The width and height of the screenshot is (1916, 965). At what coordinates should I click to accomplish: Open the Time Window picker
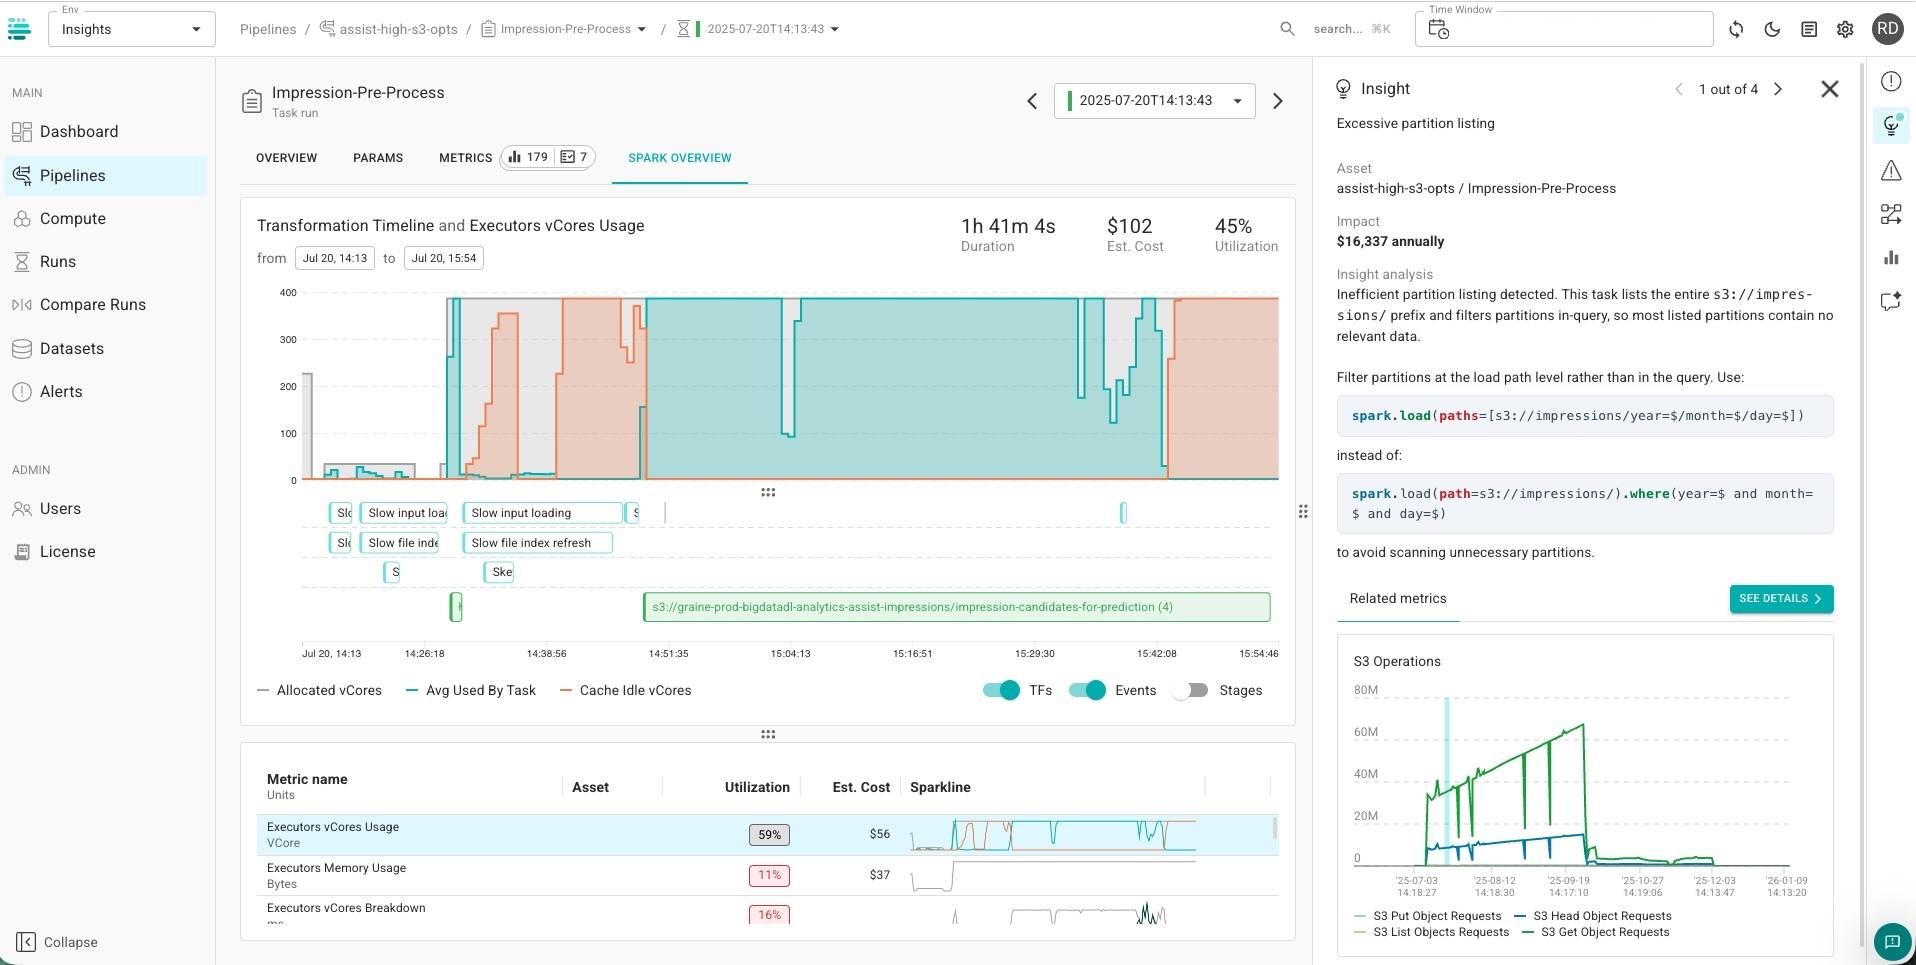pos(1564,29)
